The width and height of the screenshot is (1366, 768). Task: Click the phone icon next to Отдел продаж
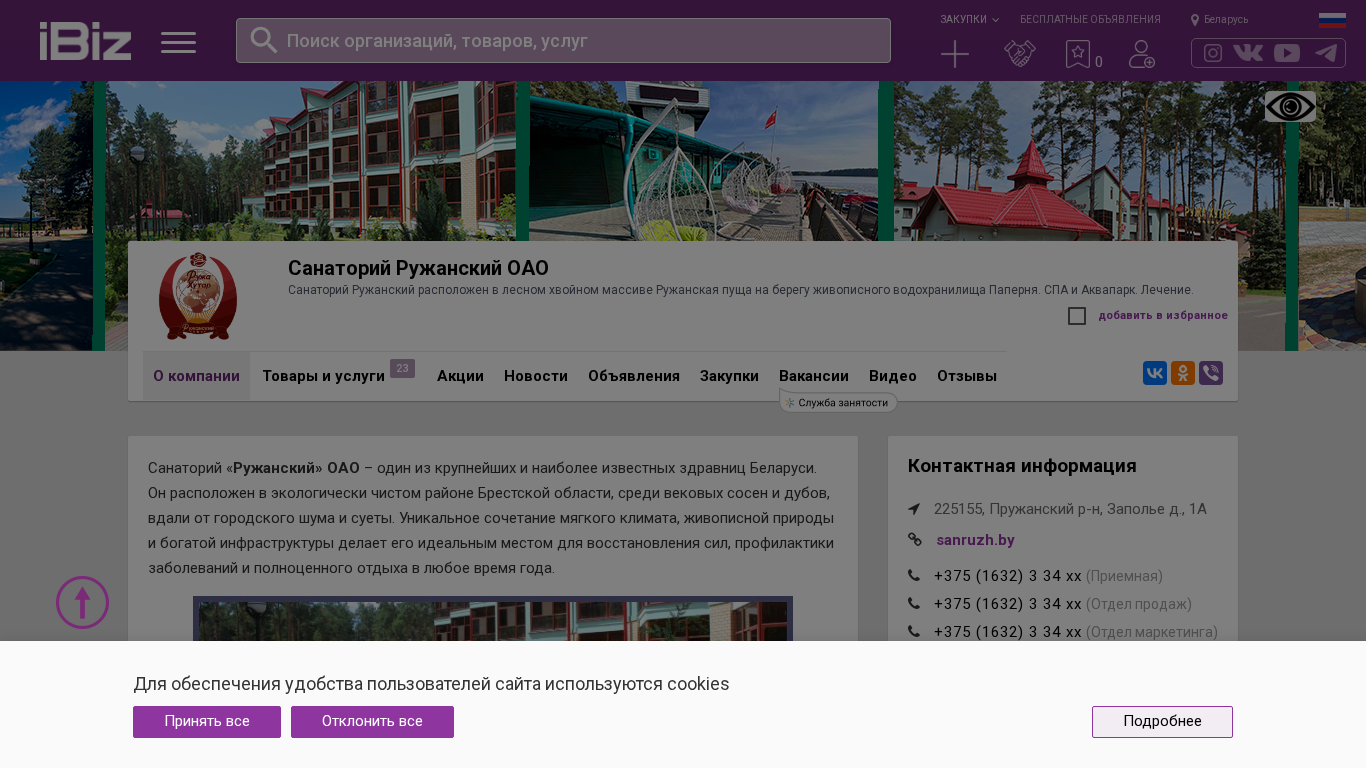pos(914,604)
